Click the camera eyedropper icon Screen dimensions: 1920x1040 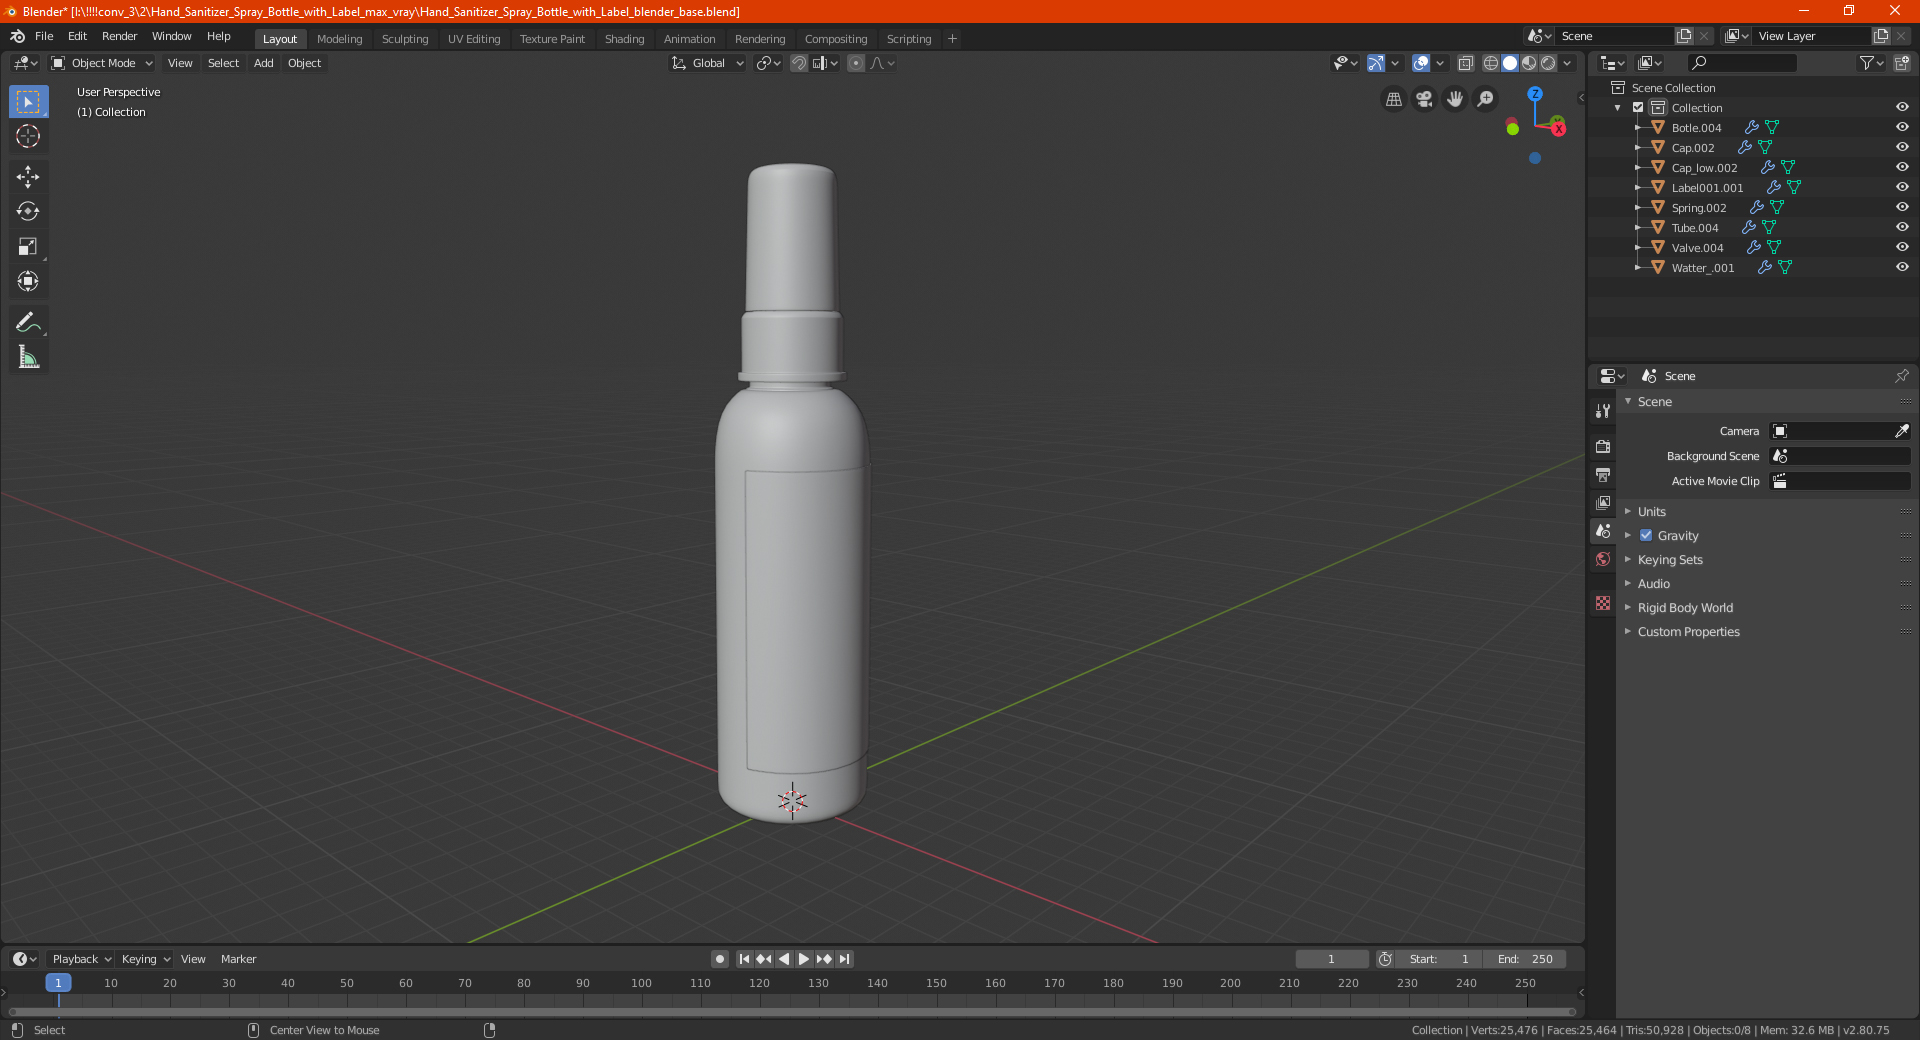(1901, 431)
